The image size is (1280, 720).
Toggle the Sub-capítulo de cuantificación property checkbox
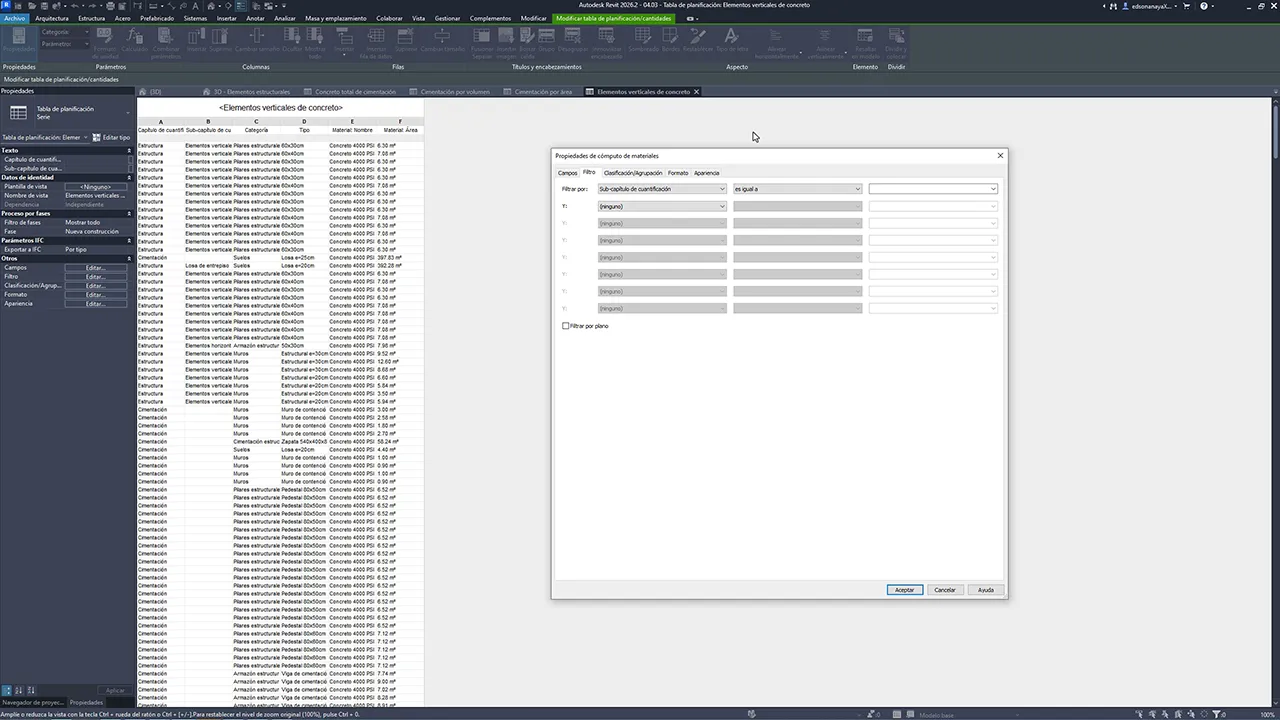tap(129, 168)
